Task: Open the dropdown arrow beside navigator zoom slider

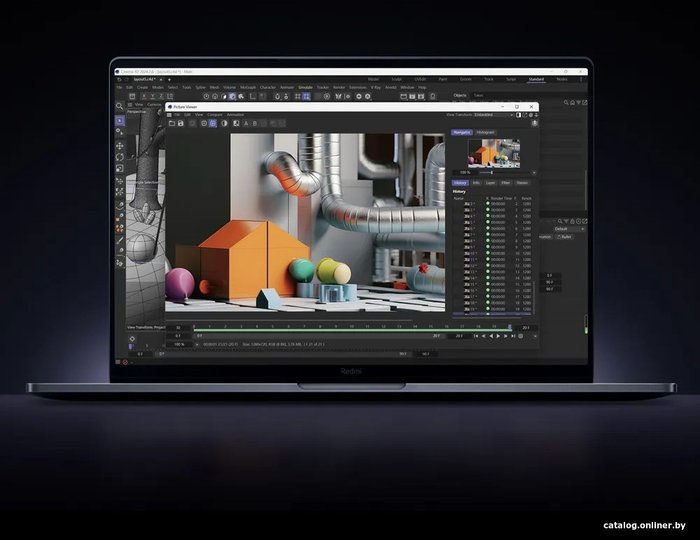Action: (x=534, y=172)
